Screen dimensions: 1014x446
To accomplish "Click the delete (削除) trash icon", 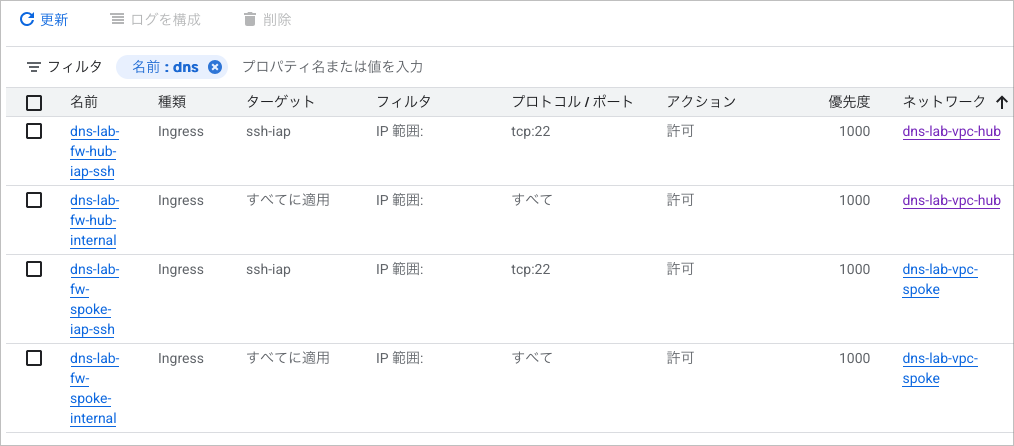I will [x=249, y=20].
